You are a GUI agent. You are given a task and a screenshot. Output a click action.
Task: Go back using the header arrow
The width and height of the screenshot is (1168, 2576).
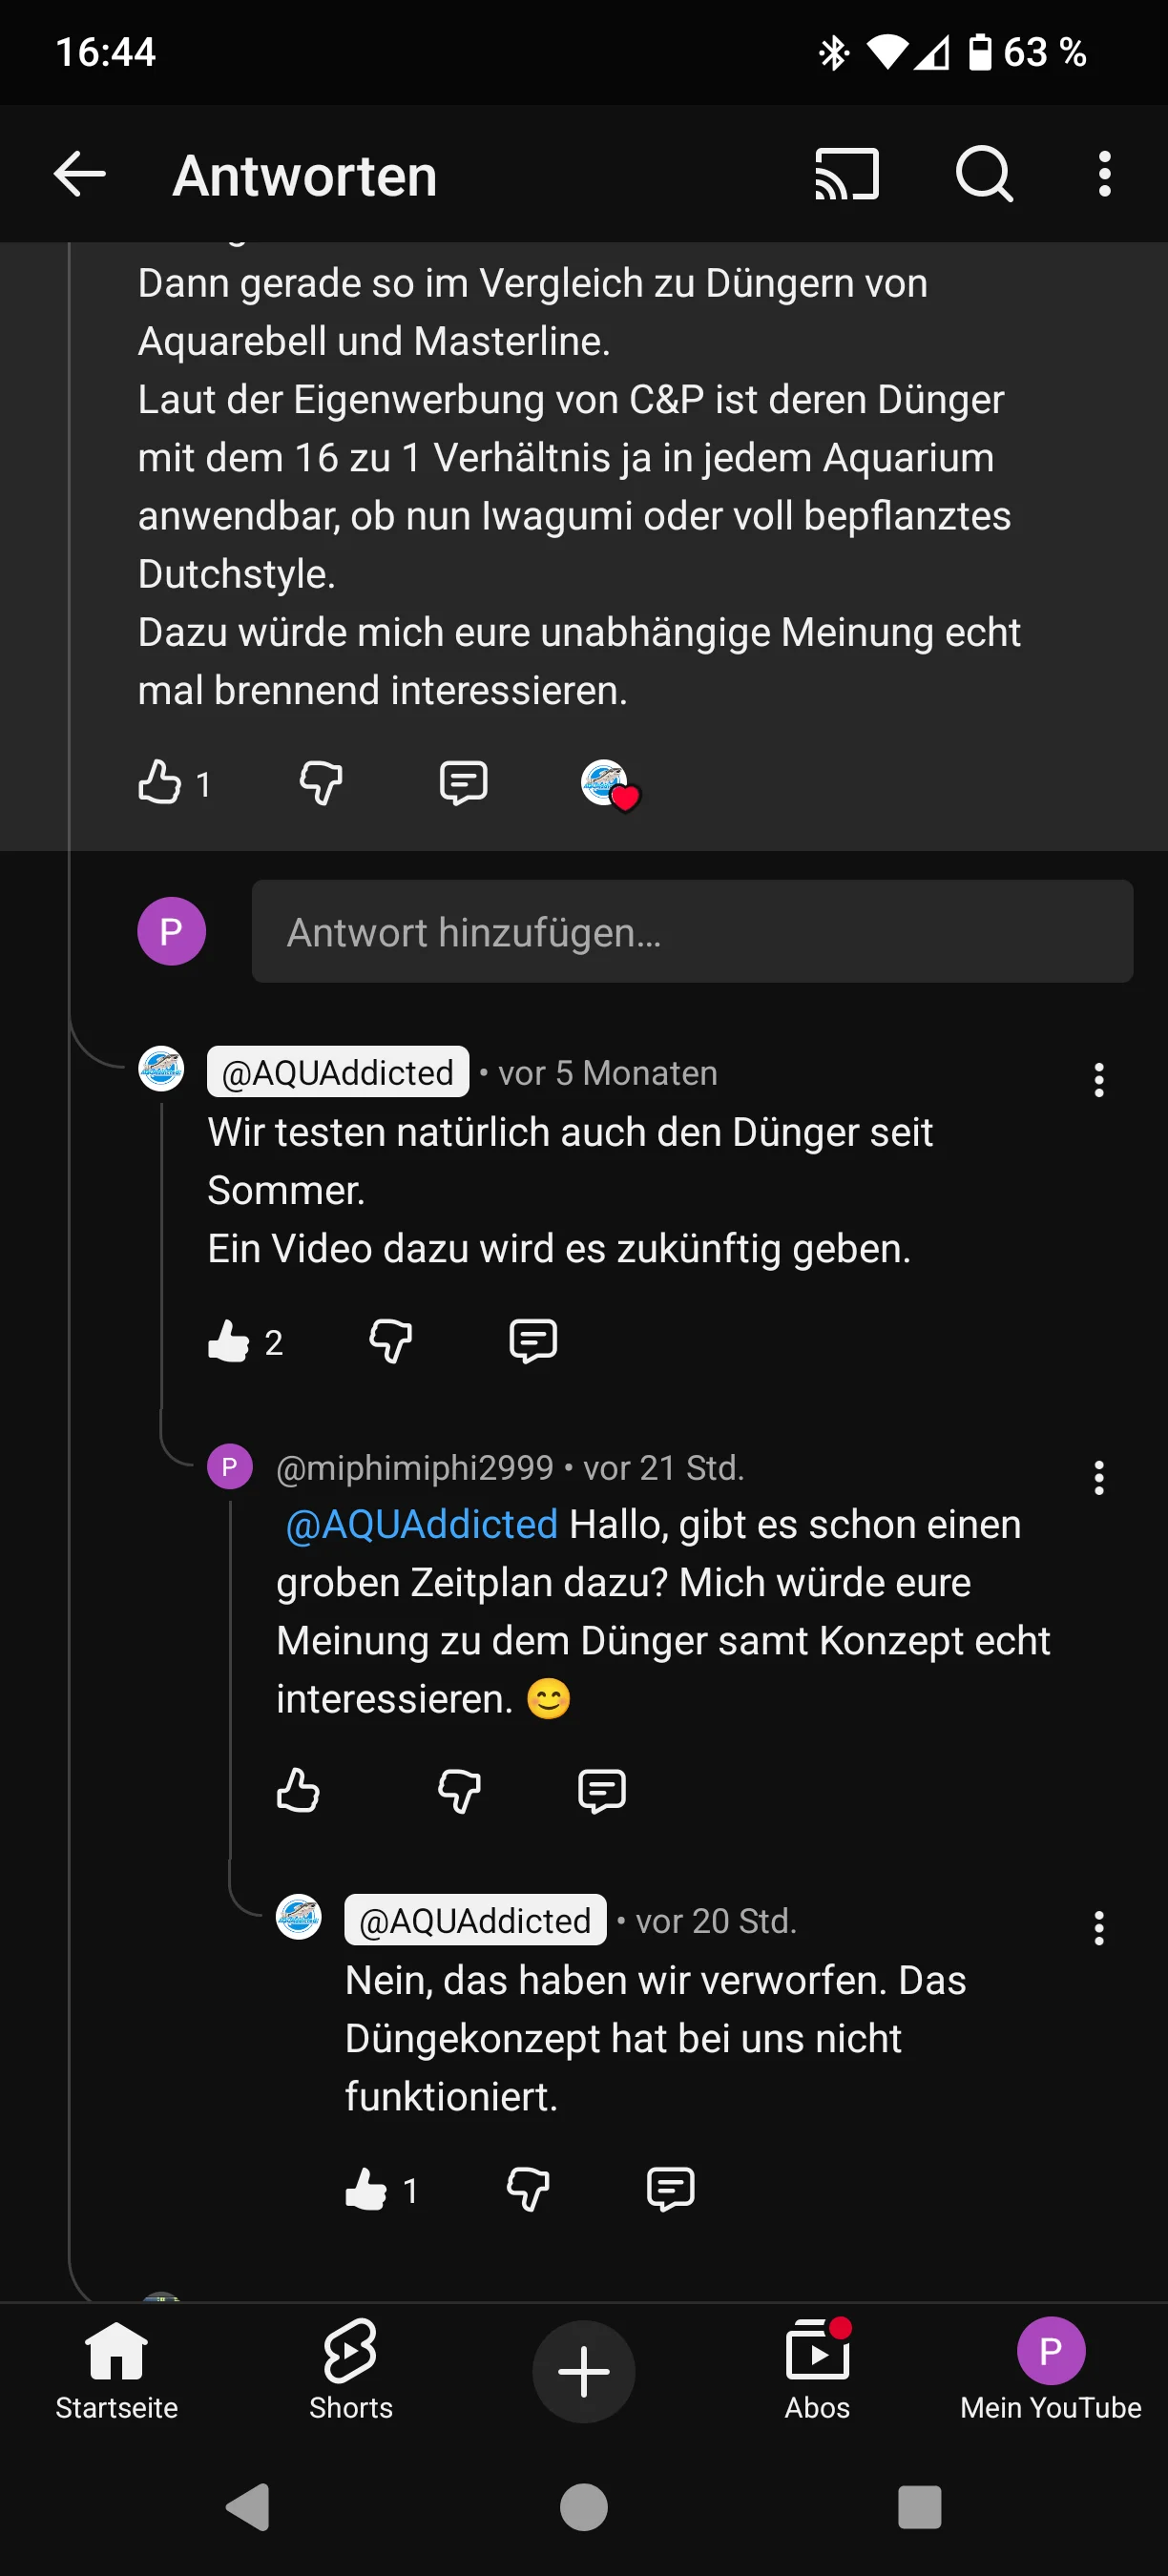(80, 175)
